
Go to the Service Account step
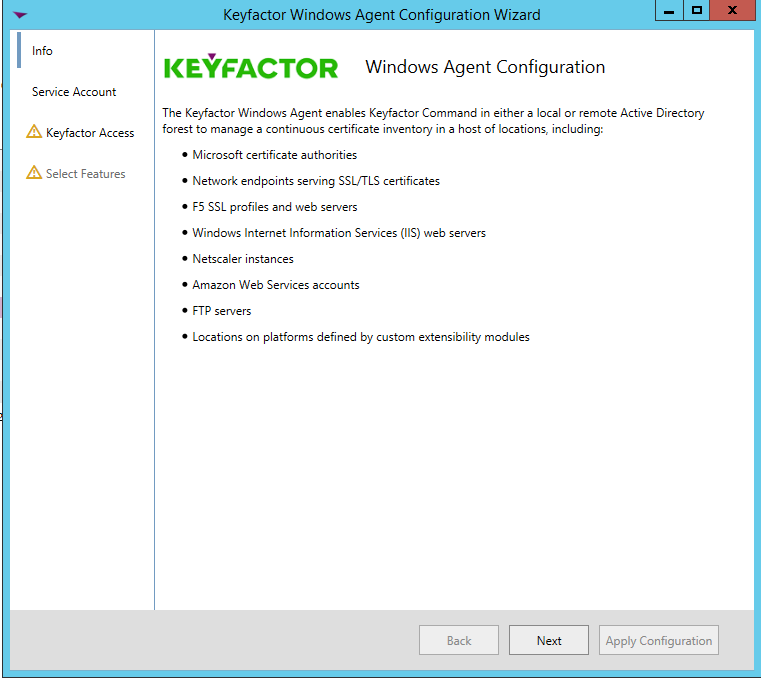pyautogui.click(x=74, y=92)
